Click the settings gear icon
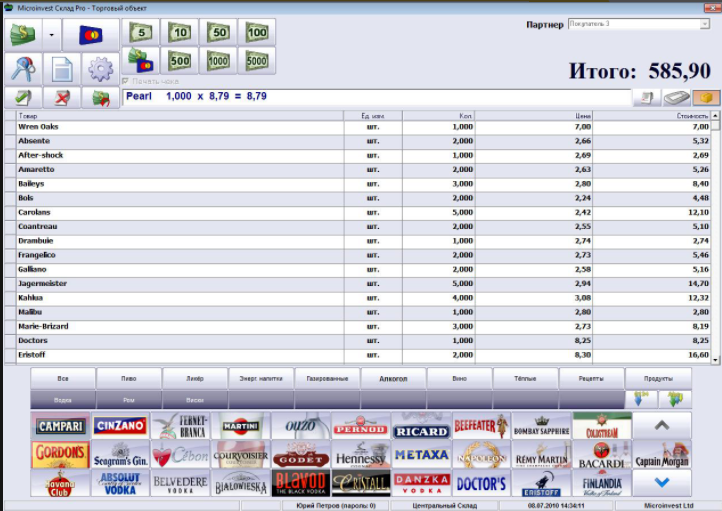The width and height of the screenshot is (722, 511). 100,69
